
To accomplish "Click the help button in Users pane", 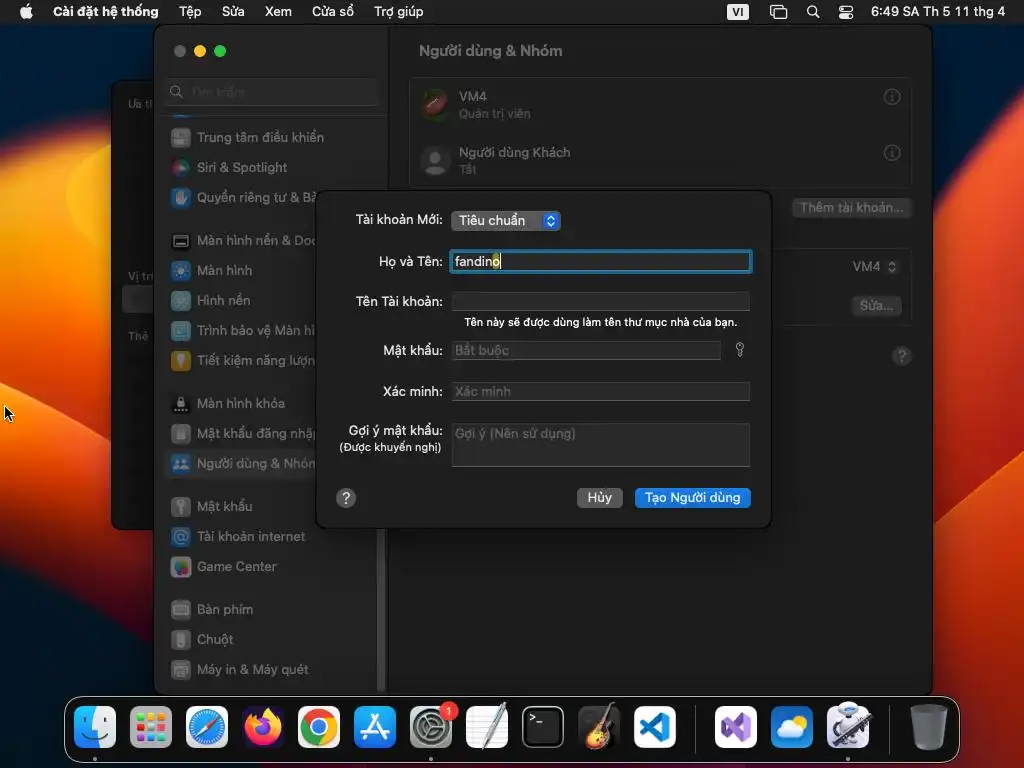I will click(902, 356).
